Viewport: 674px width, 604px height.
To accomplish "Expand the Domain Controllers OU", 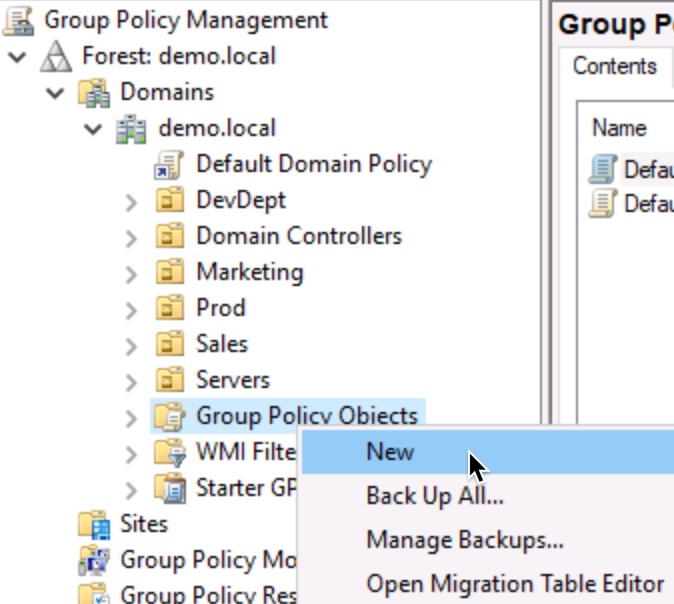I will [x=131, y=239].
